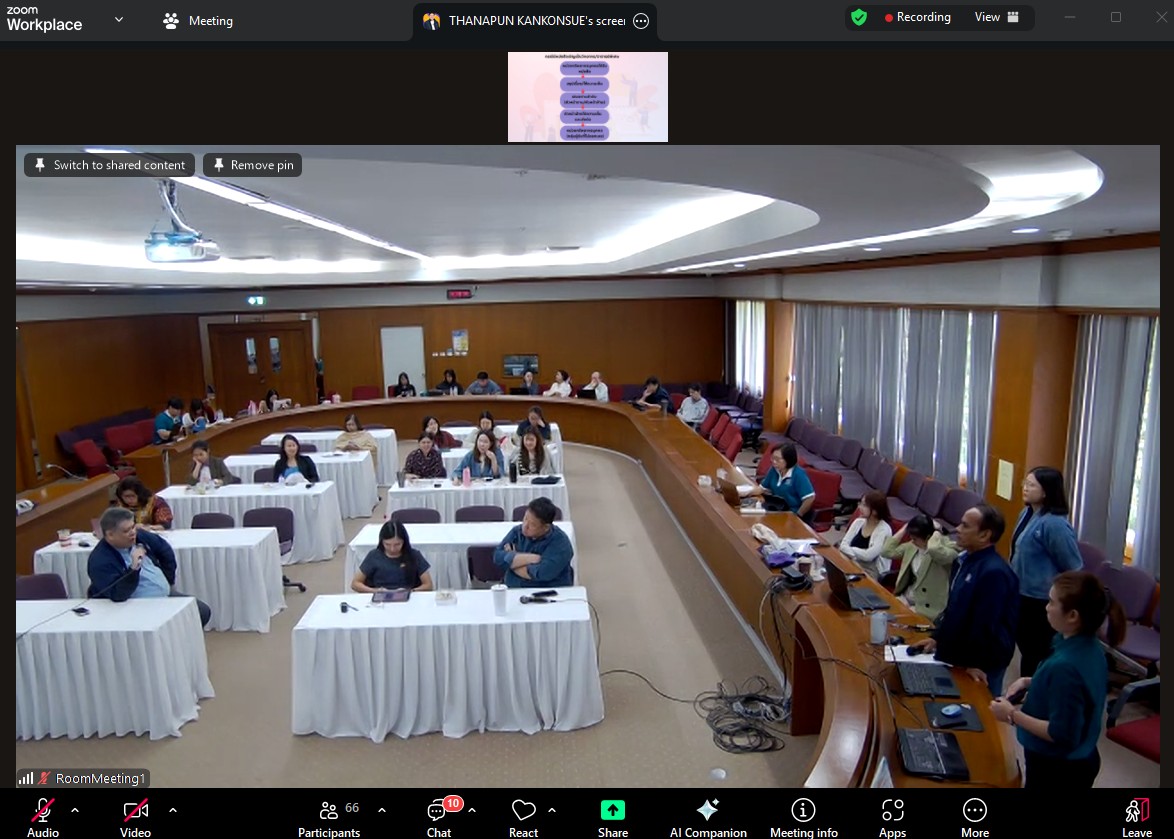Open the More options menu
The image size is (1174, 839).
(975, 817)
